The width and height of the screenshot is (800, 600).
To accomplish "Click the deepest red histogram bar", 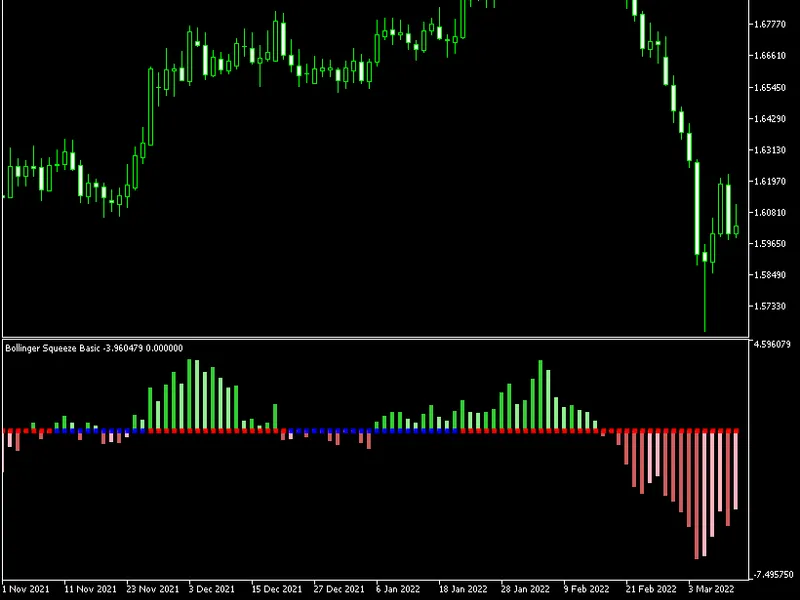I will click(697, 495).
